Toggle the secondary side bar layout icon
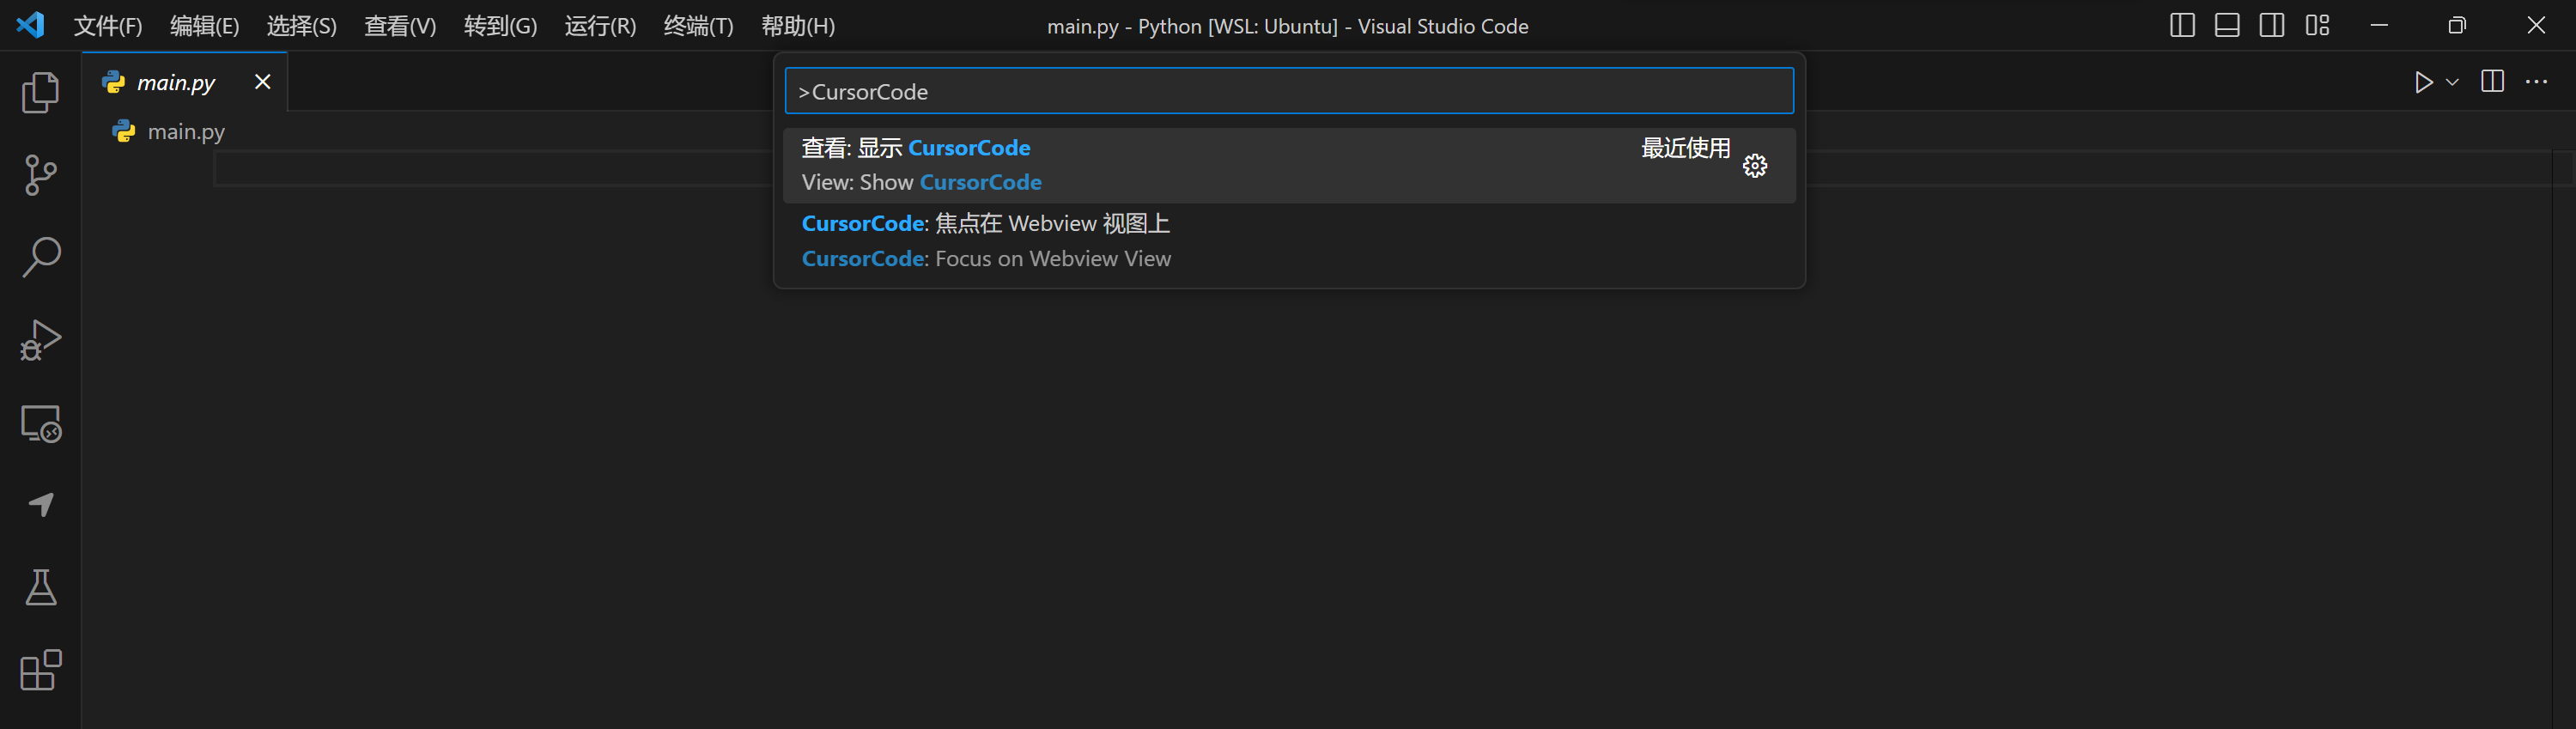 tap(2272, 25)
